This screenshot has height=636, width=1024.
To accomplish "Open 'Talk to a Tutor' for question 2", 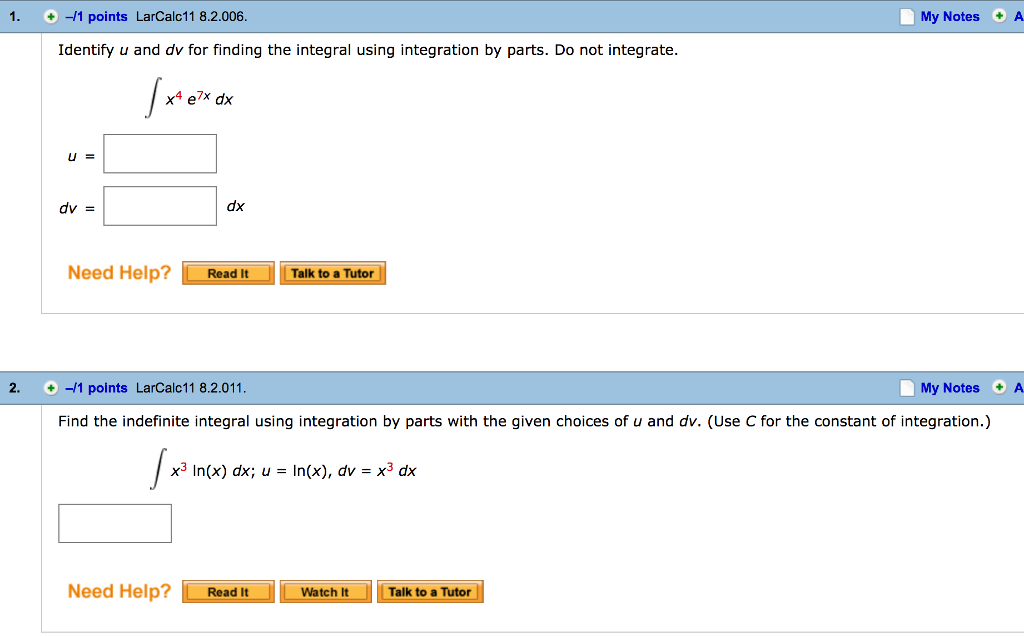I will (430, 591).
